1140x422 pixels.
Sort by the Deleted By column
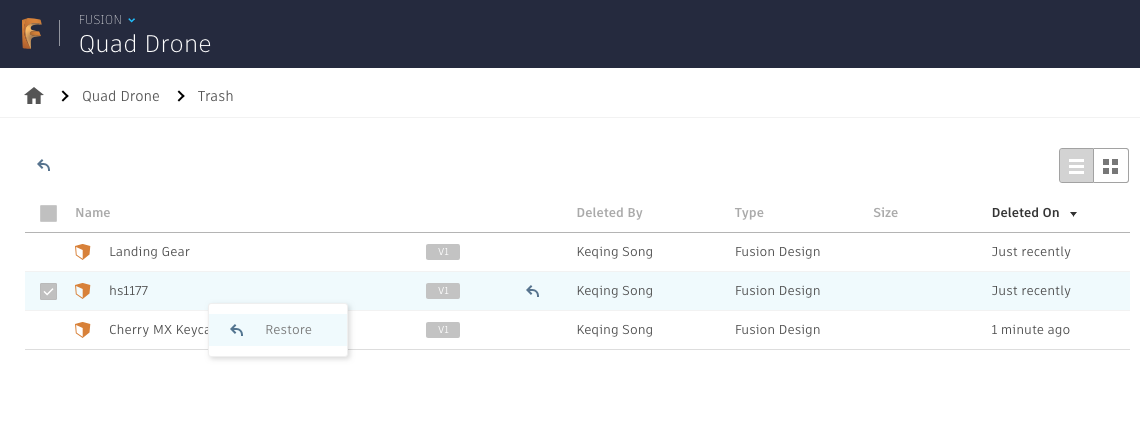coord(609,213)
